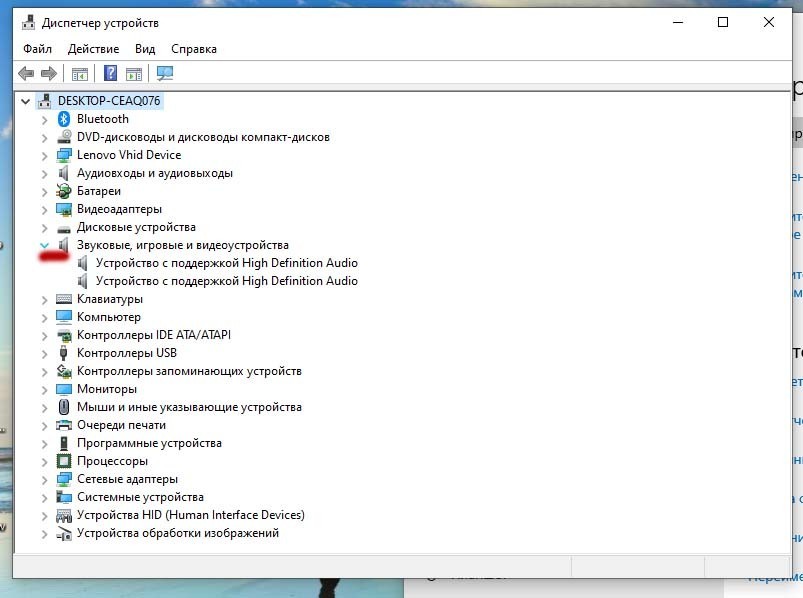
Task: Select the Дисковые устройства label
Action: (x=136, y=227)
